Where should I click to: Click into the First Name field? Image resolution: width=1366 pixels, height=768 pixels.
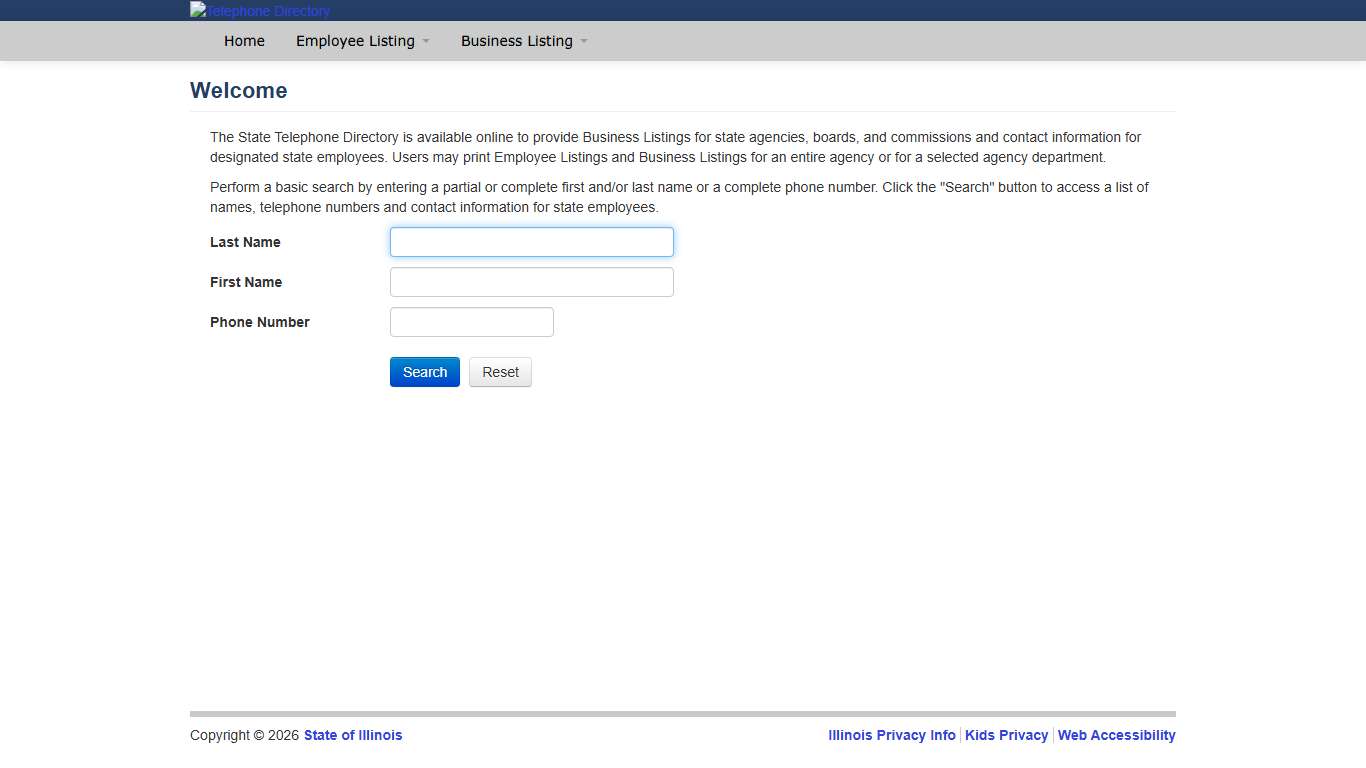pos(531,282)
